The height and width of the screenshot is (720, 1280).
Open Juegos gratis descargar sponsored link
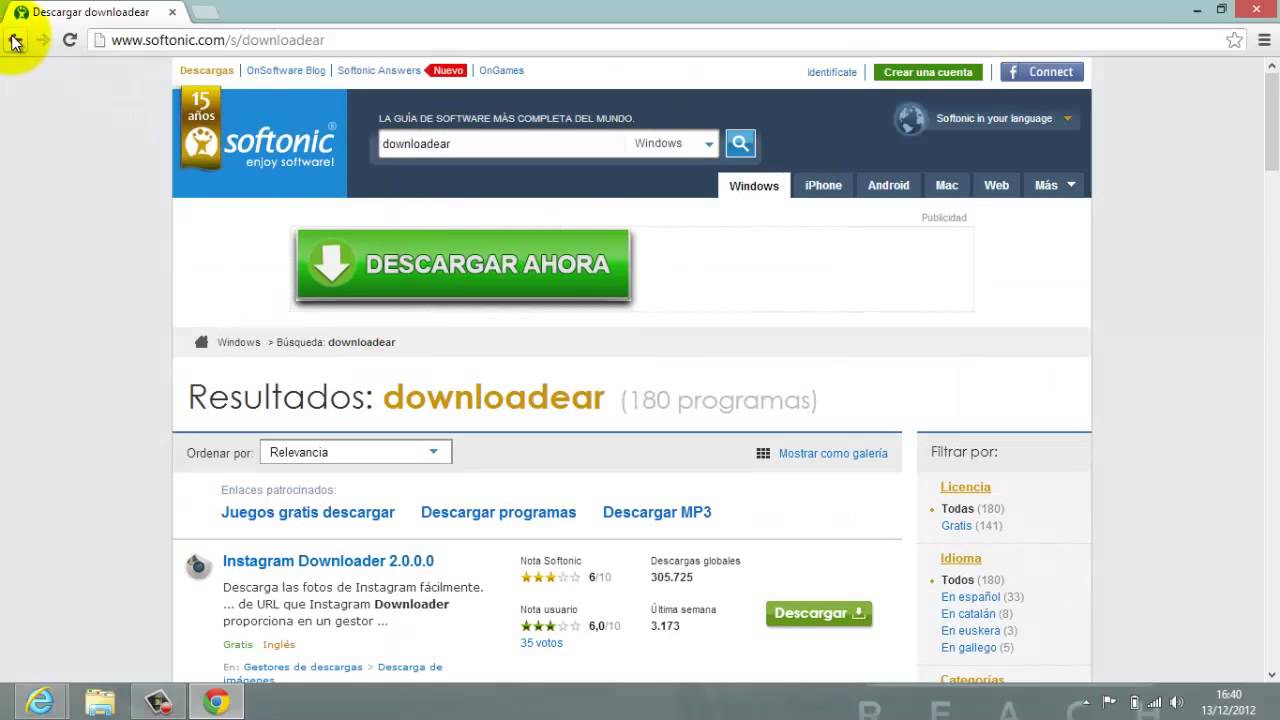tap(308, 512)
